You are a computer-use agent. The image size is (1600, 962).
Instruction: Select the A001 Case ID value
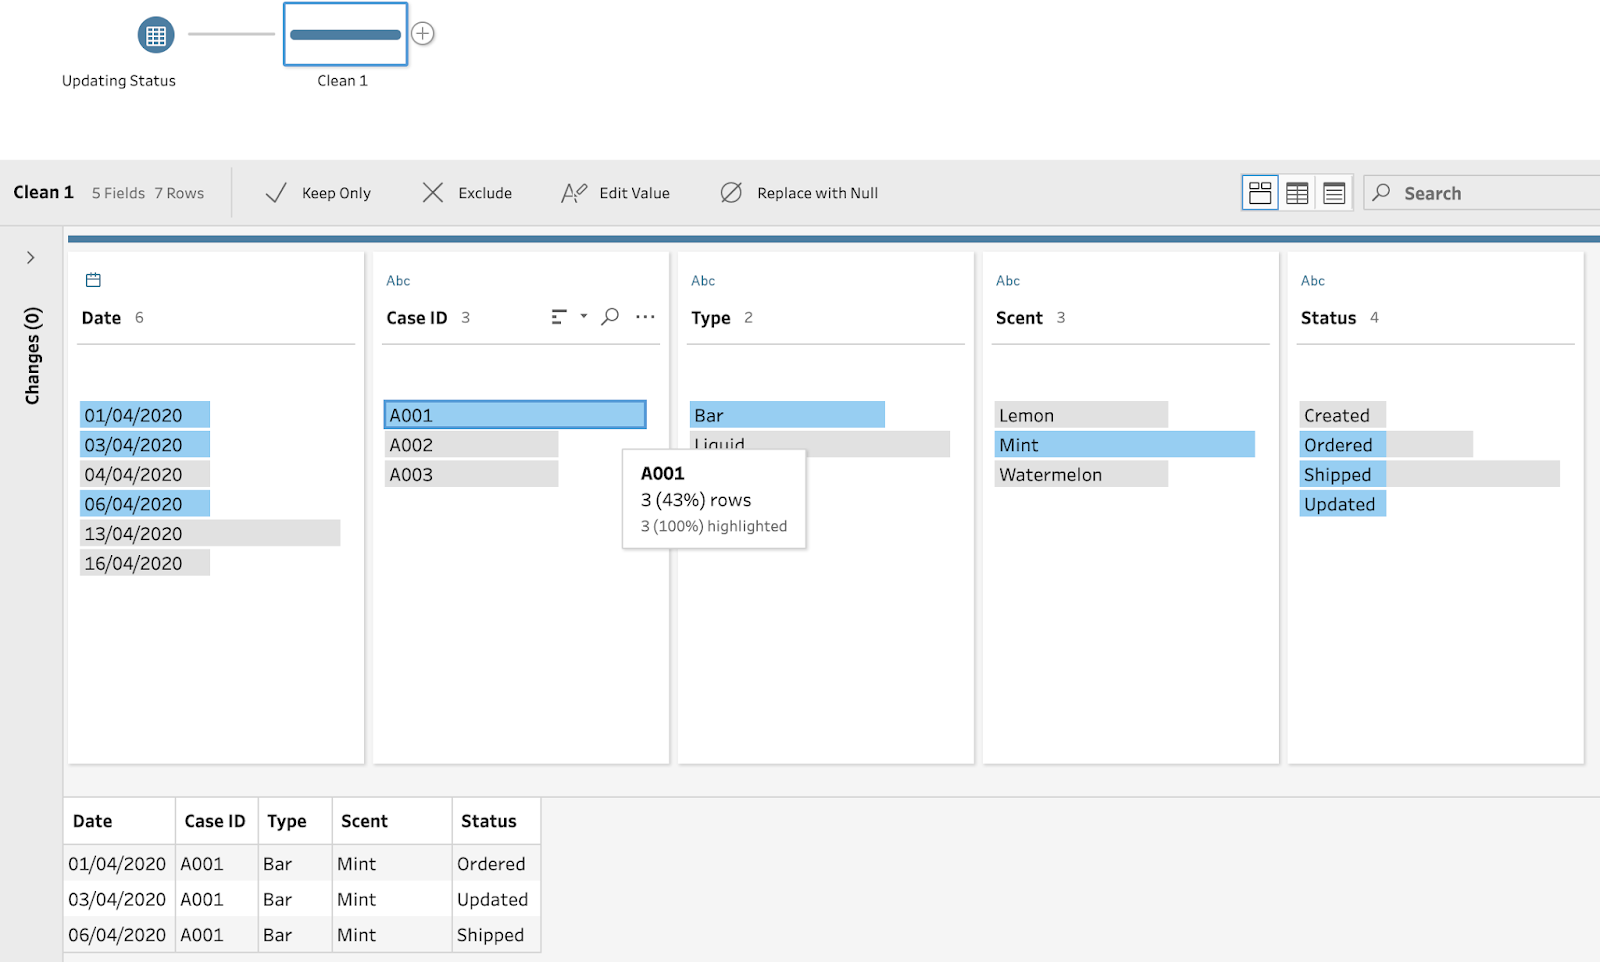point(515,415)
